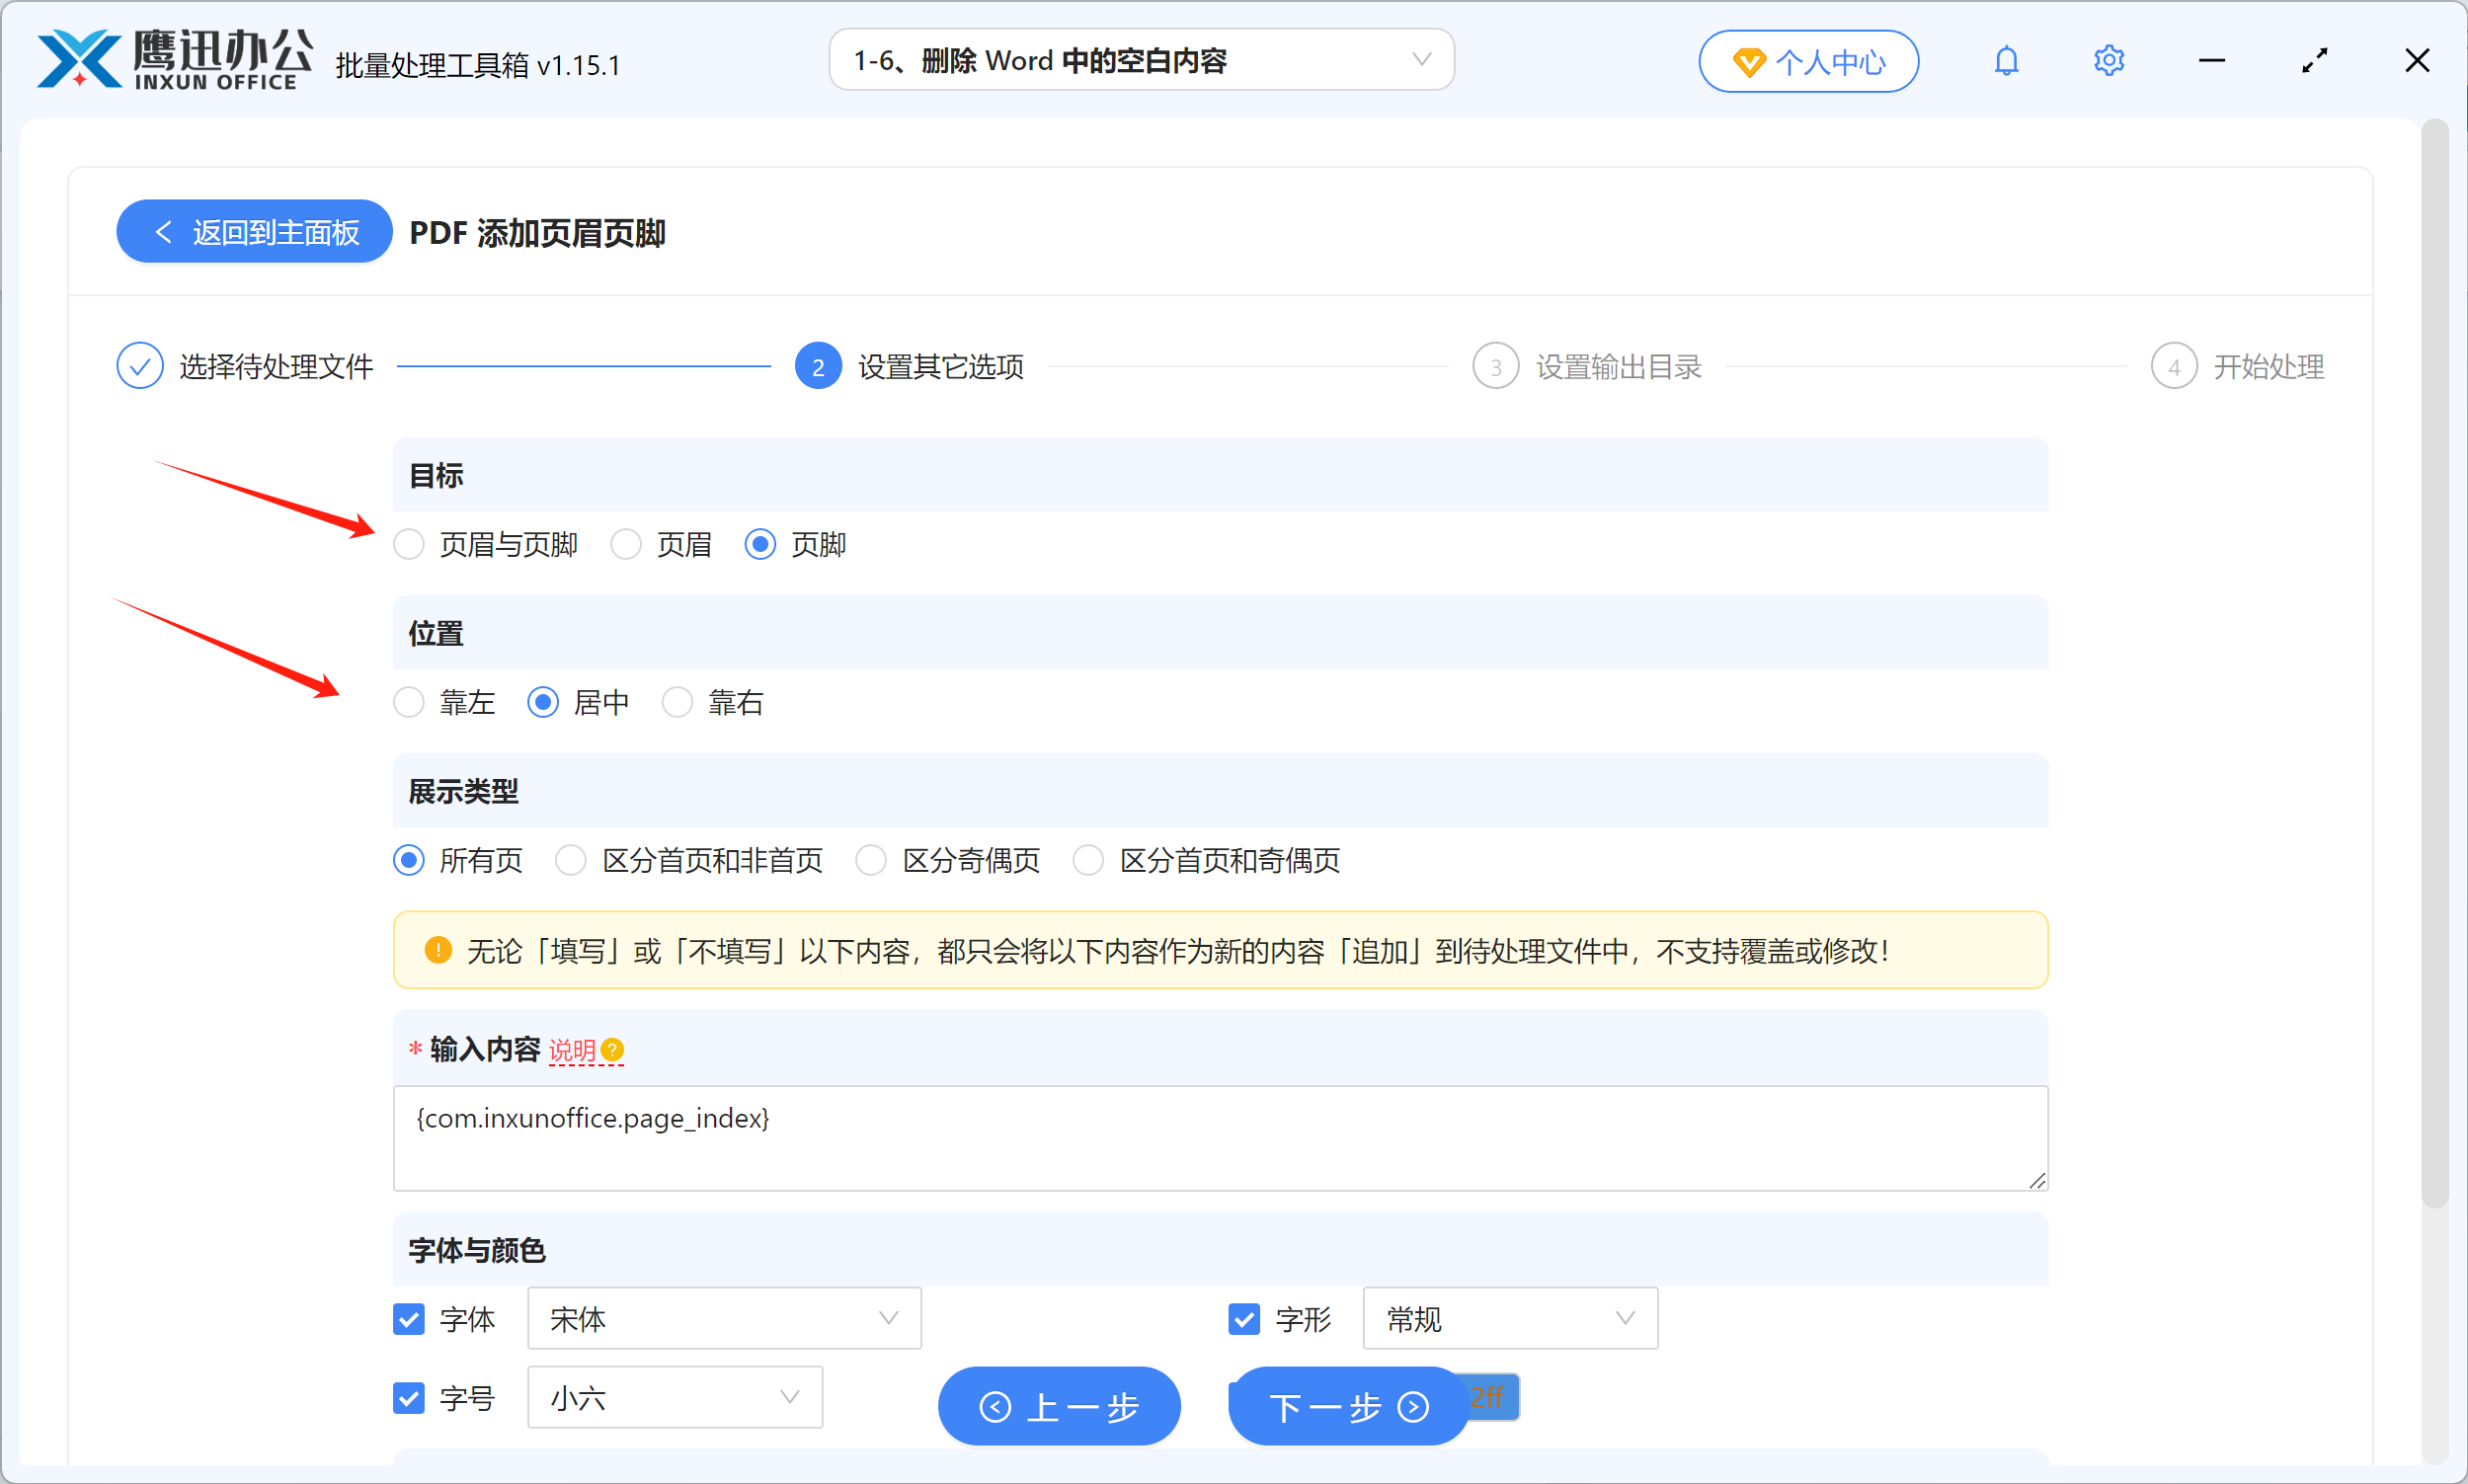Click step 4 开始处理
This screenshot has width=2468, height=1484.
(x=2238, y=367)
